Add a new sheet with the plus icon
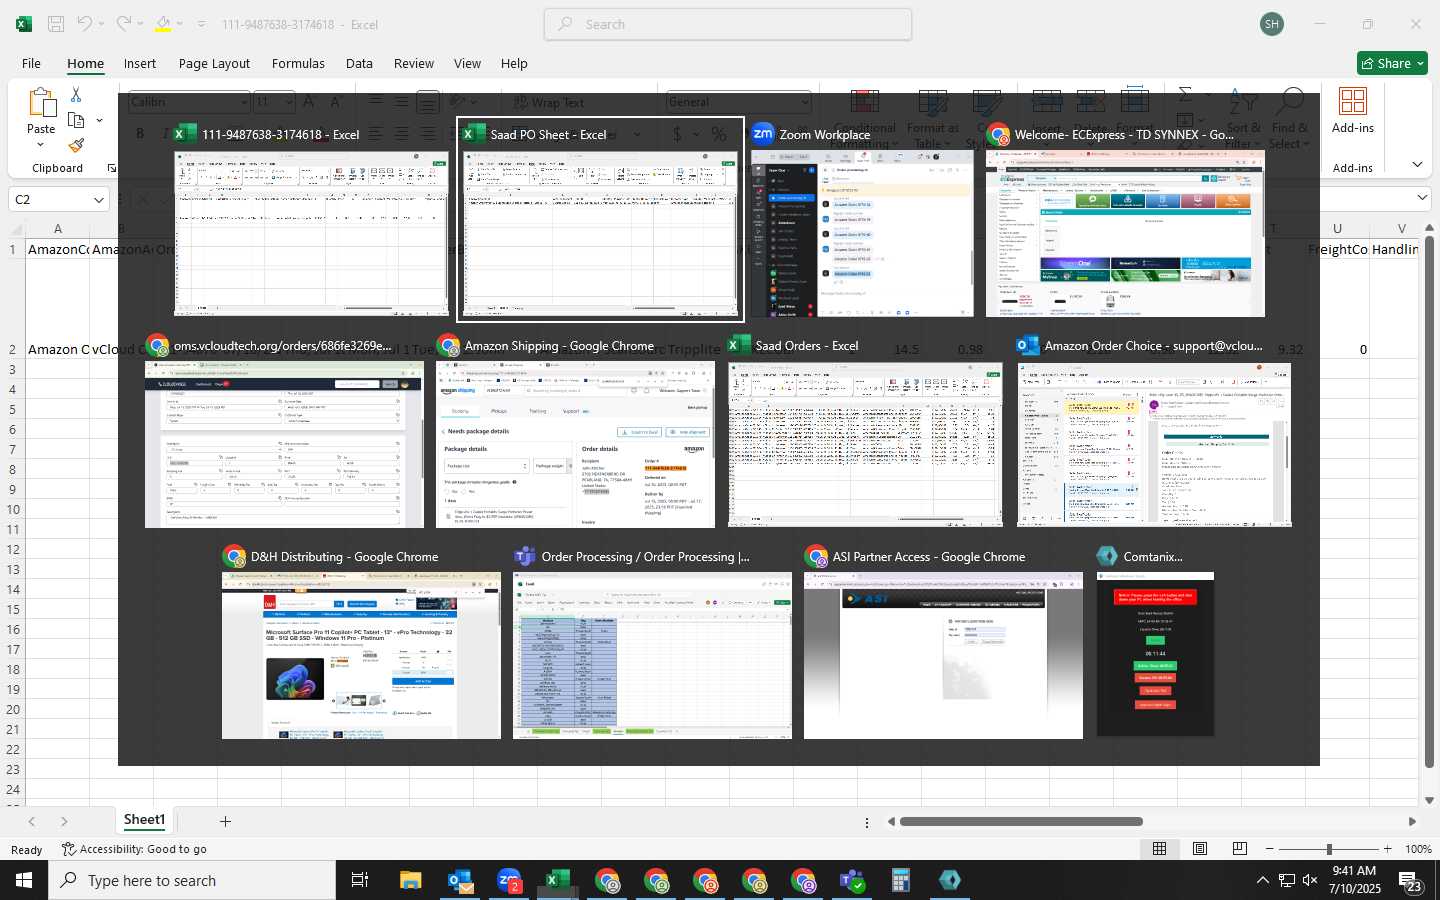The image size is (1440, 900). pos(225,821)
